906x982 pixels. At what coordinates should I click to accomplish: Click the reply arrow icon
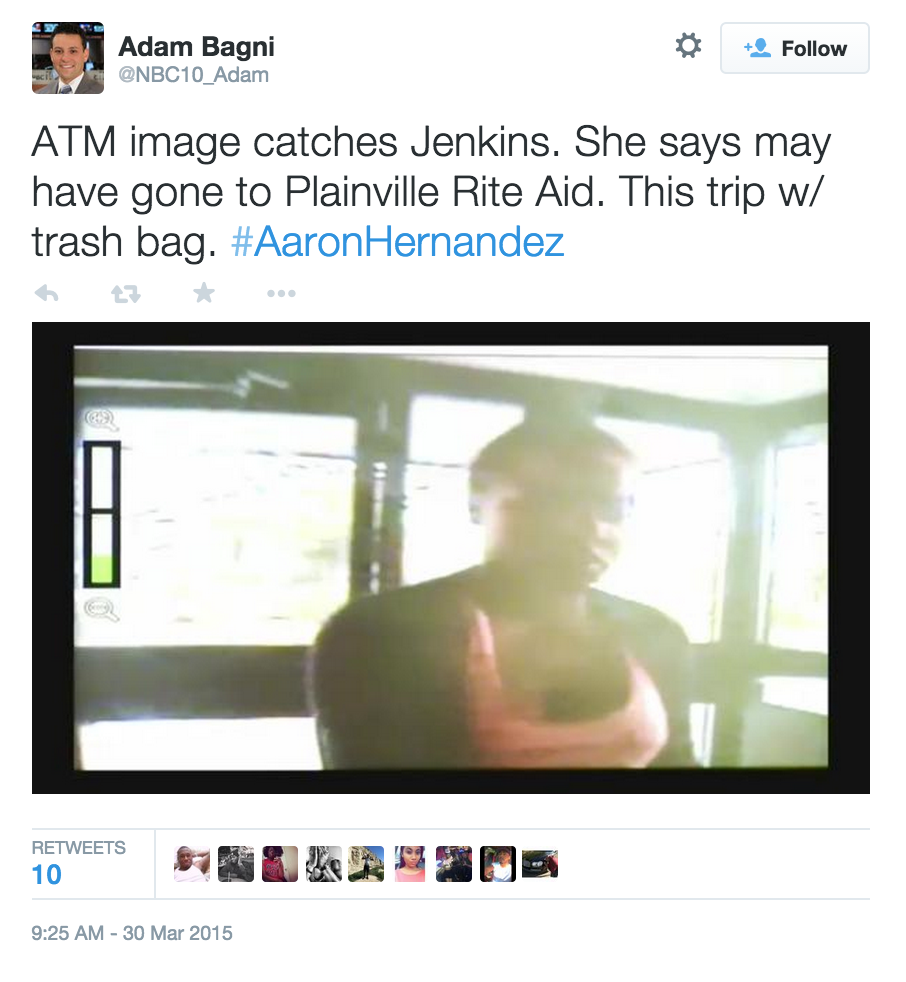tap(46, 293)
